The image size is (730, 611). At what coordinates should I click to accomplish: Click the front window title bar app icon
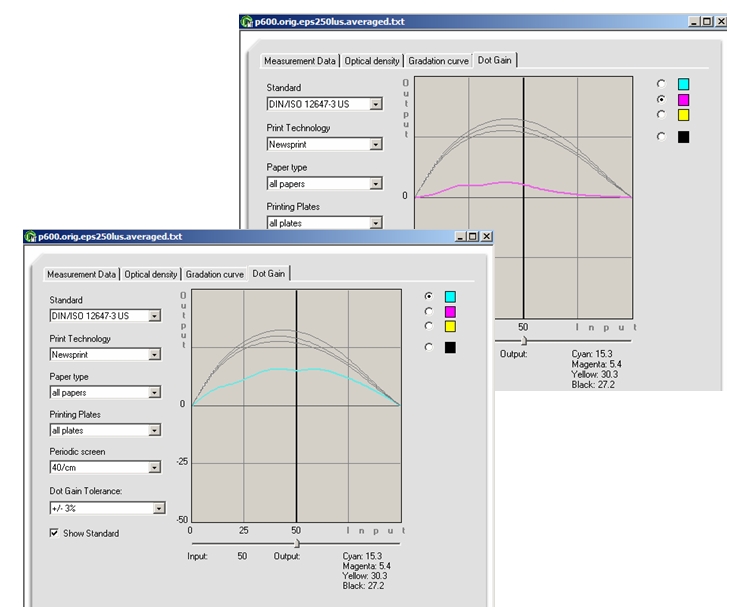31,237
